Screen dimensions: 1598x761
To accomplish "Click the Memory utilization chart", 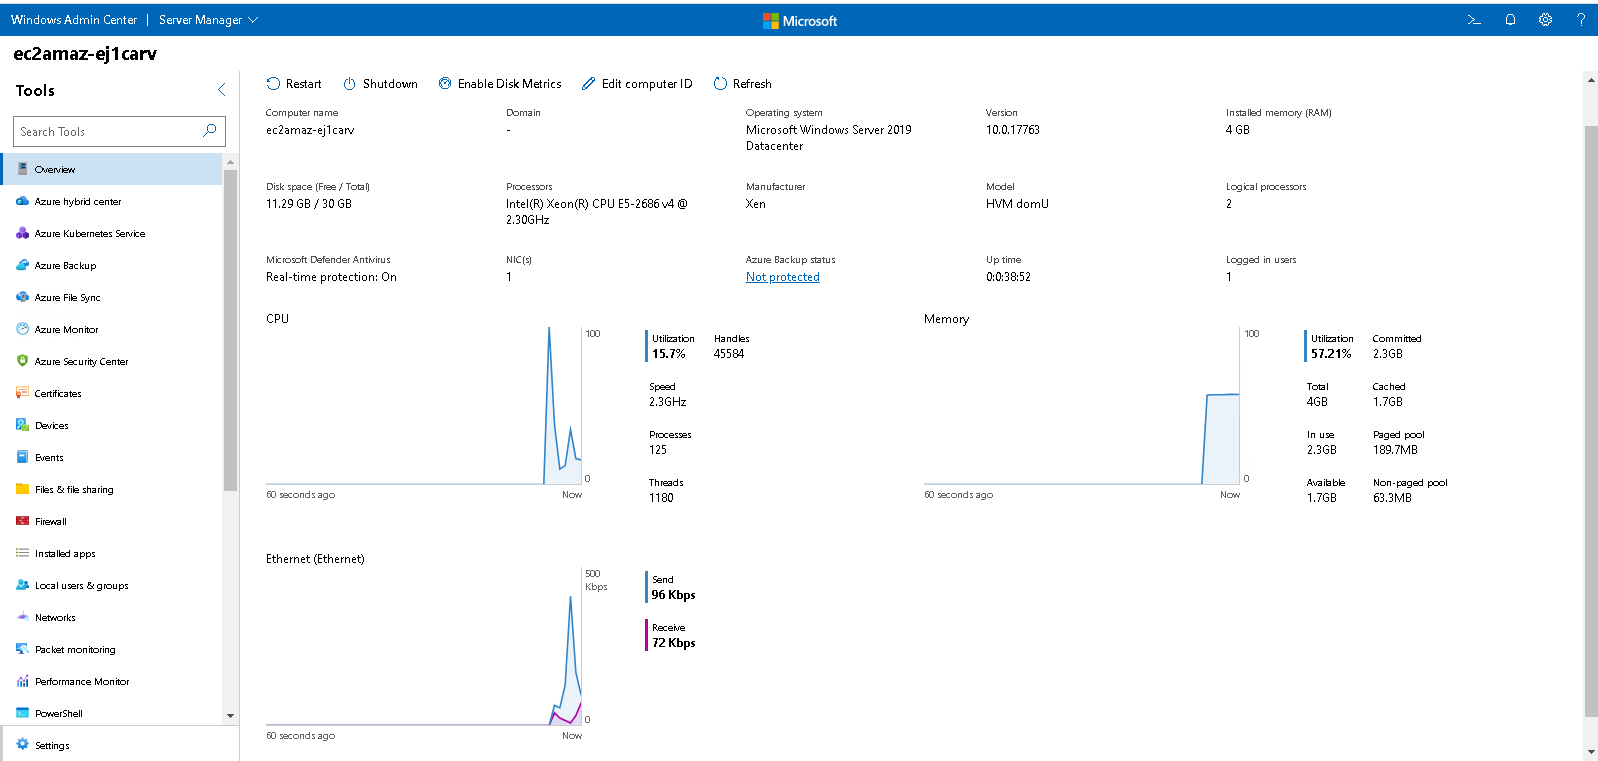I will click(1082, 406).
